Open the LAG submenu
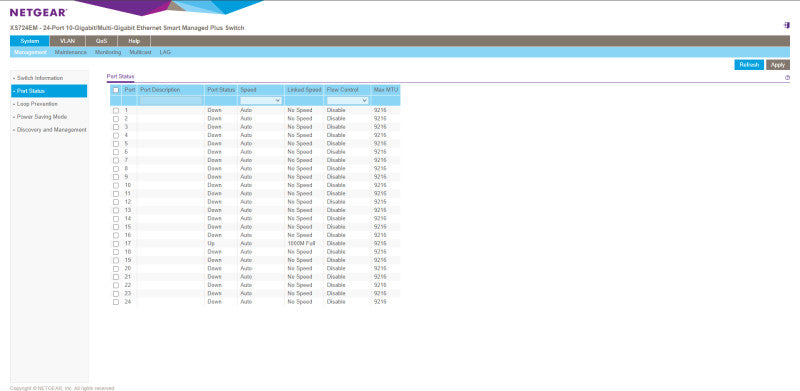 click(x=165, y=52)
